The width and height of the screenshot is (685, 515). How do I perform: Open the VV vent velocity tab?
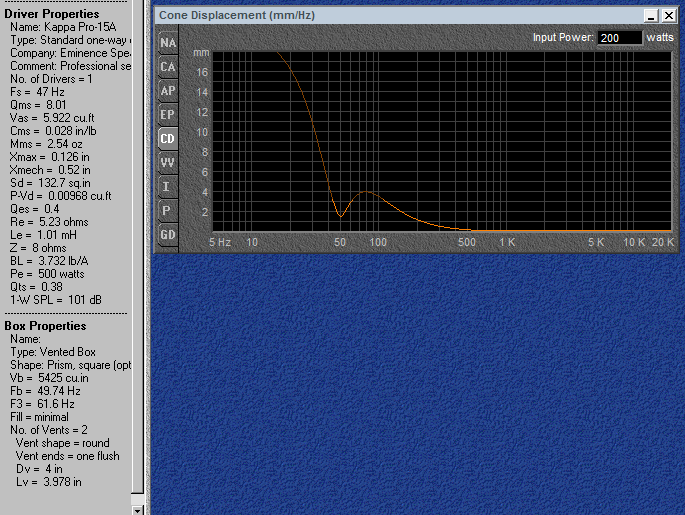(168, 163)
